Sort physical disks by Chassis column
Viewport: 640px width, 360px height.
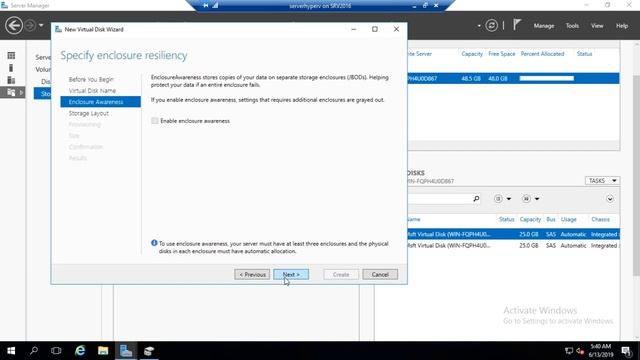(x=600, y=220)
